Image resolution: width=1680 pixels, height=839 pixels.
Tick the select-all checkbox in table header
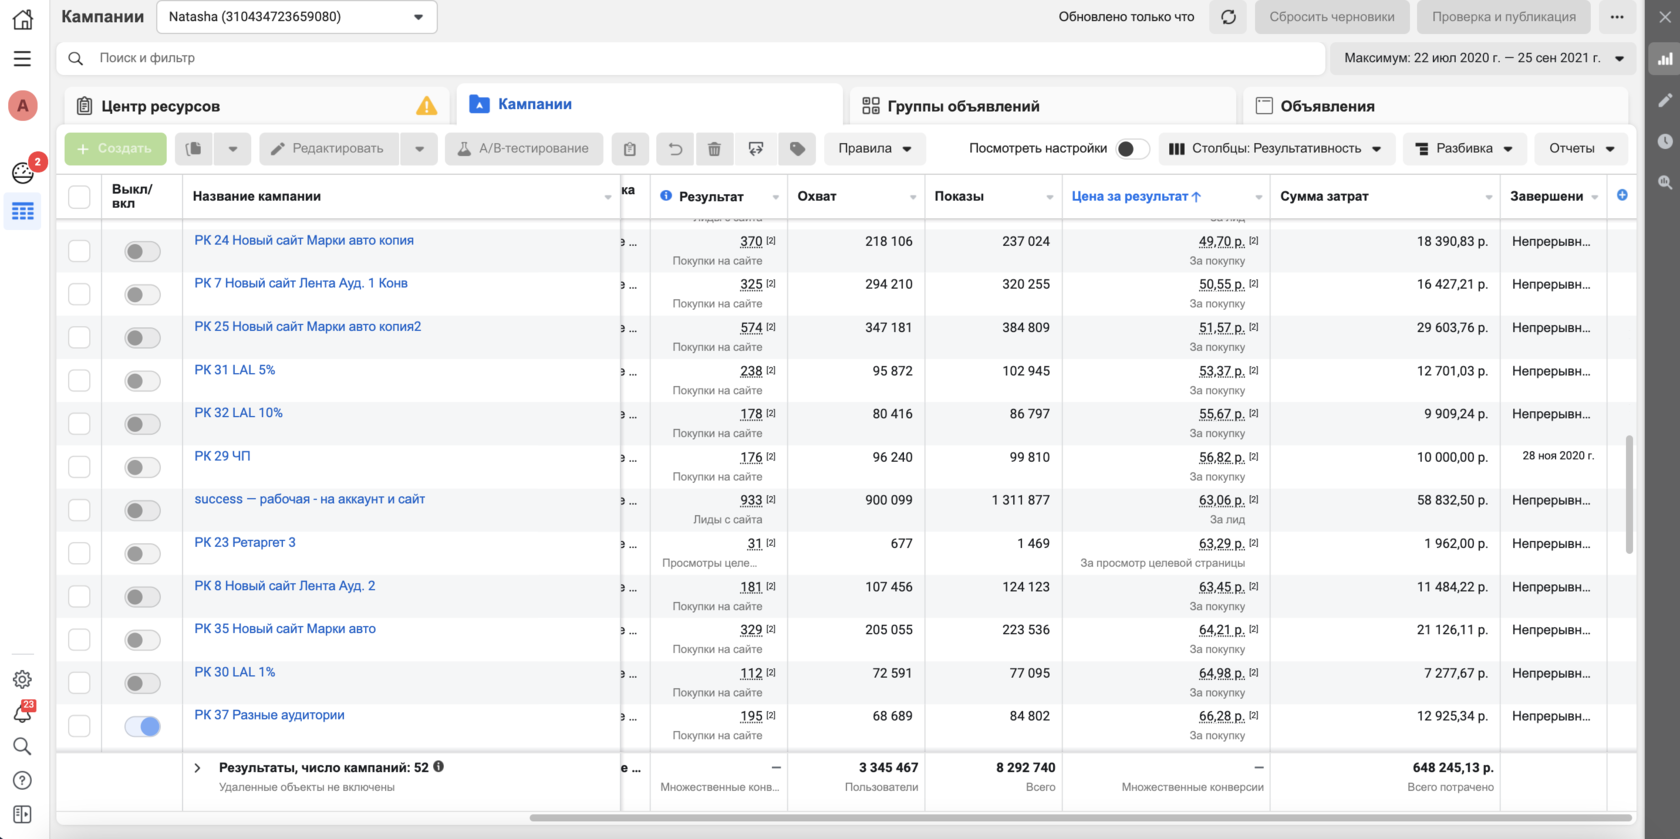tap(79, 197)
